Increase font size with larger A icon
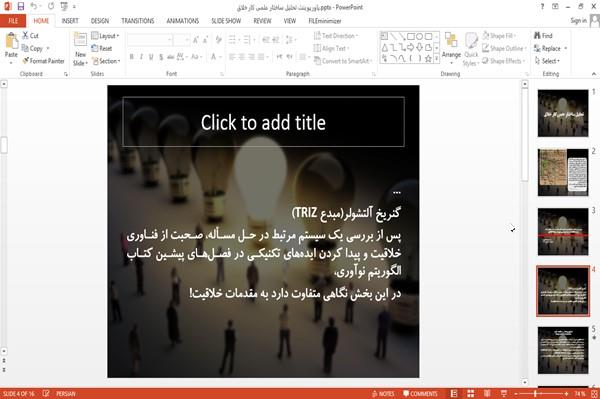Viewport: 600px width, 399px height. (x=196, y=40)
